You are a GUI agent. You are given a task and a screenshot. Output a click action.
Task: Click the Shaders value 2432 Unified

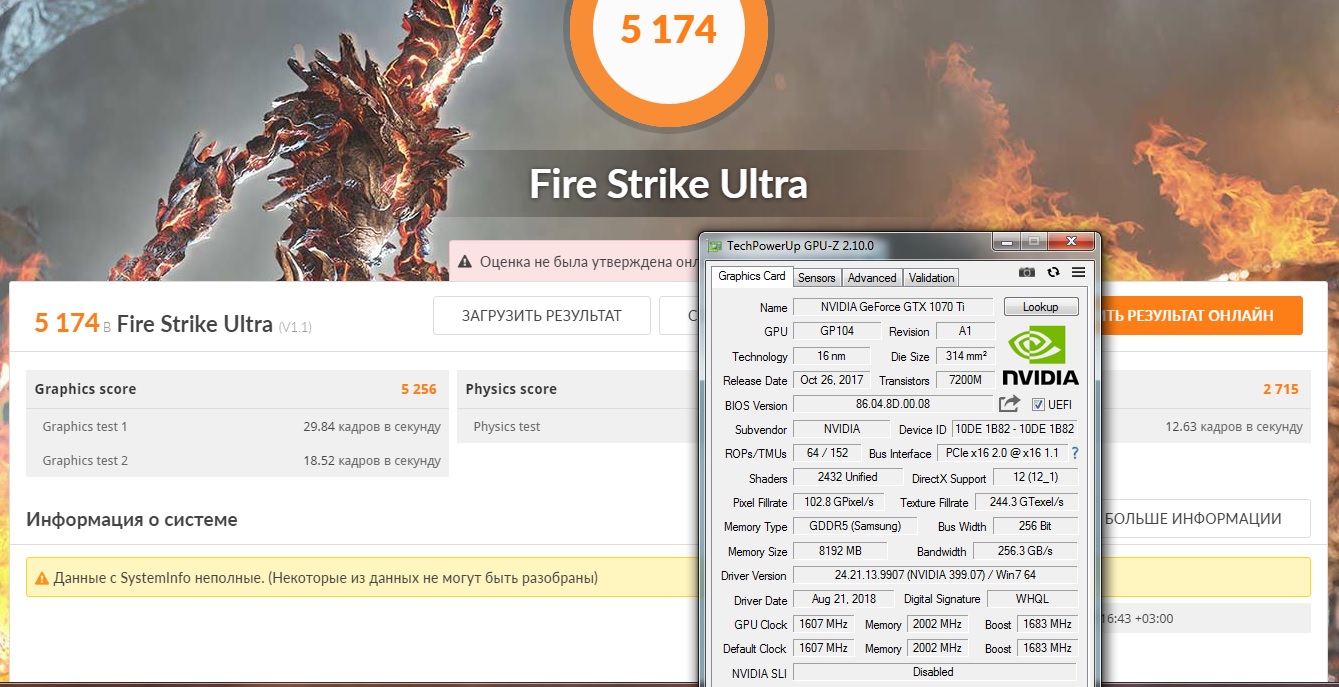(x=848, y=477)
